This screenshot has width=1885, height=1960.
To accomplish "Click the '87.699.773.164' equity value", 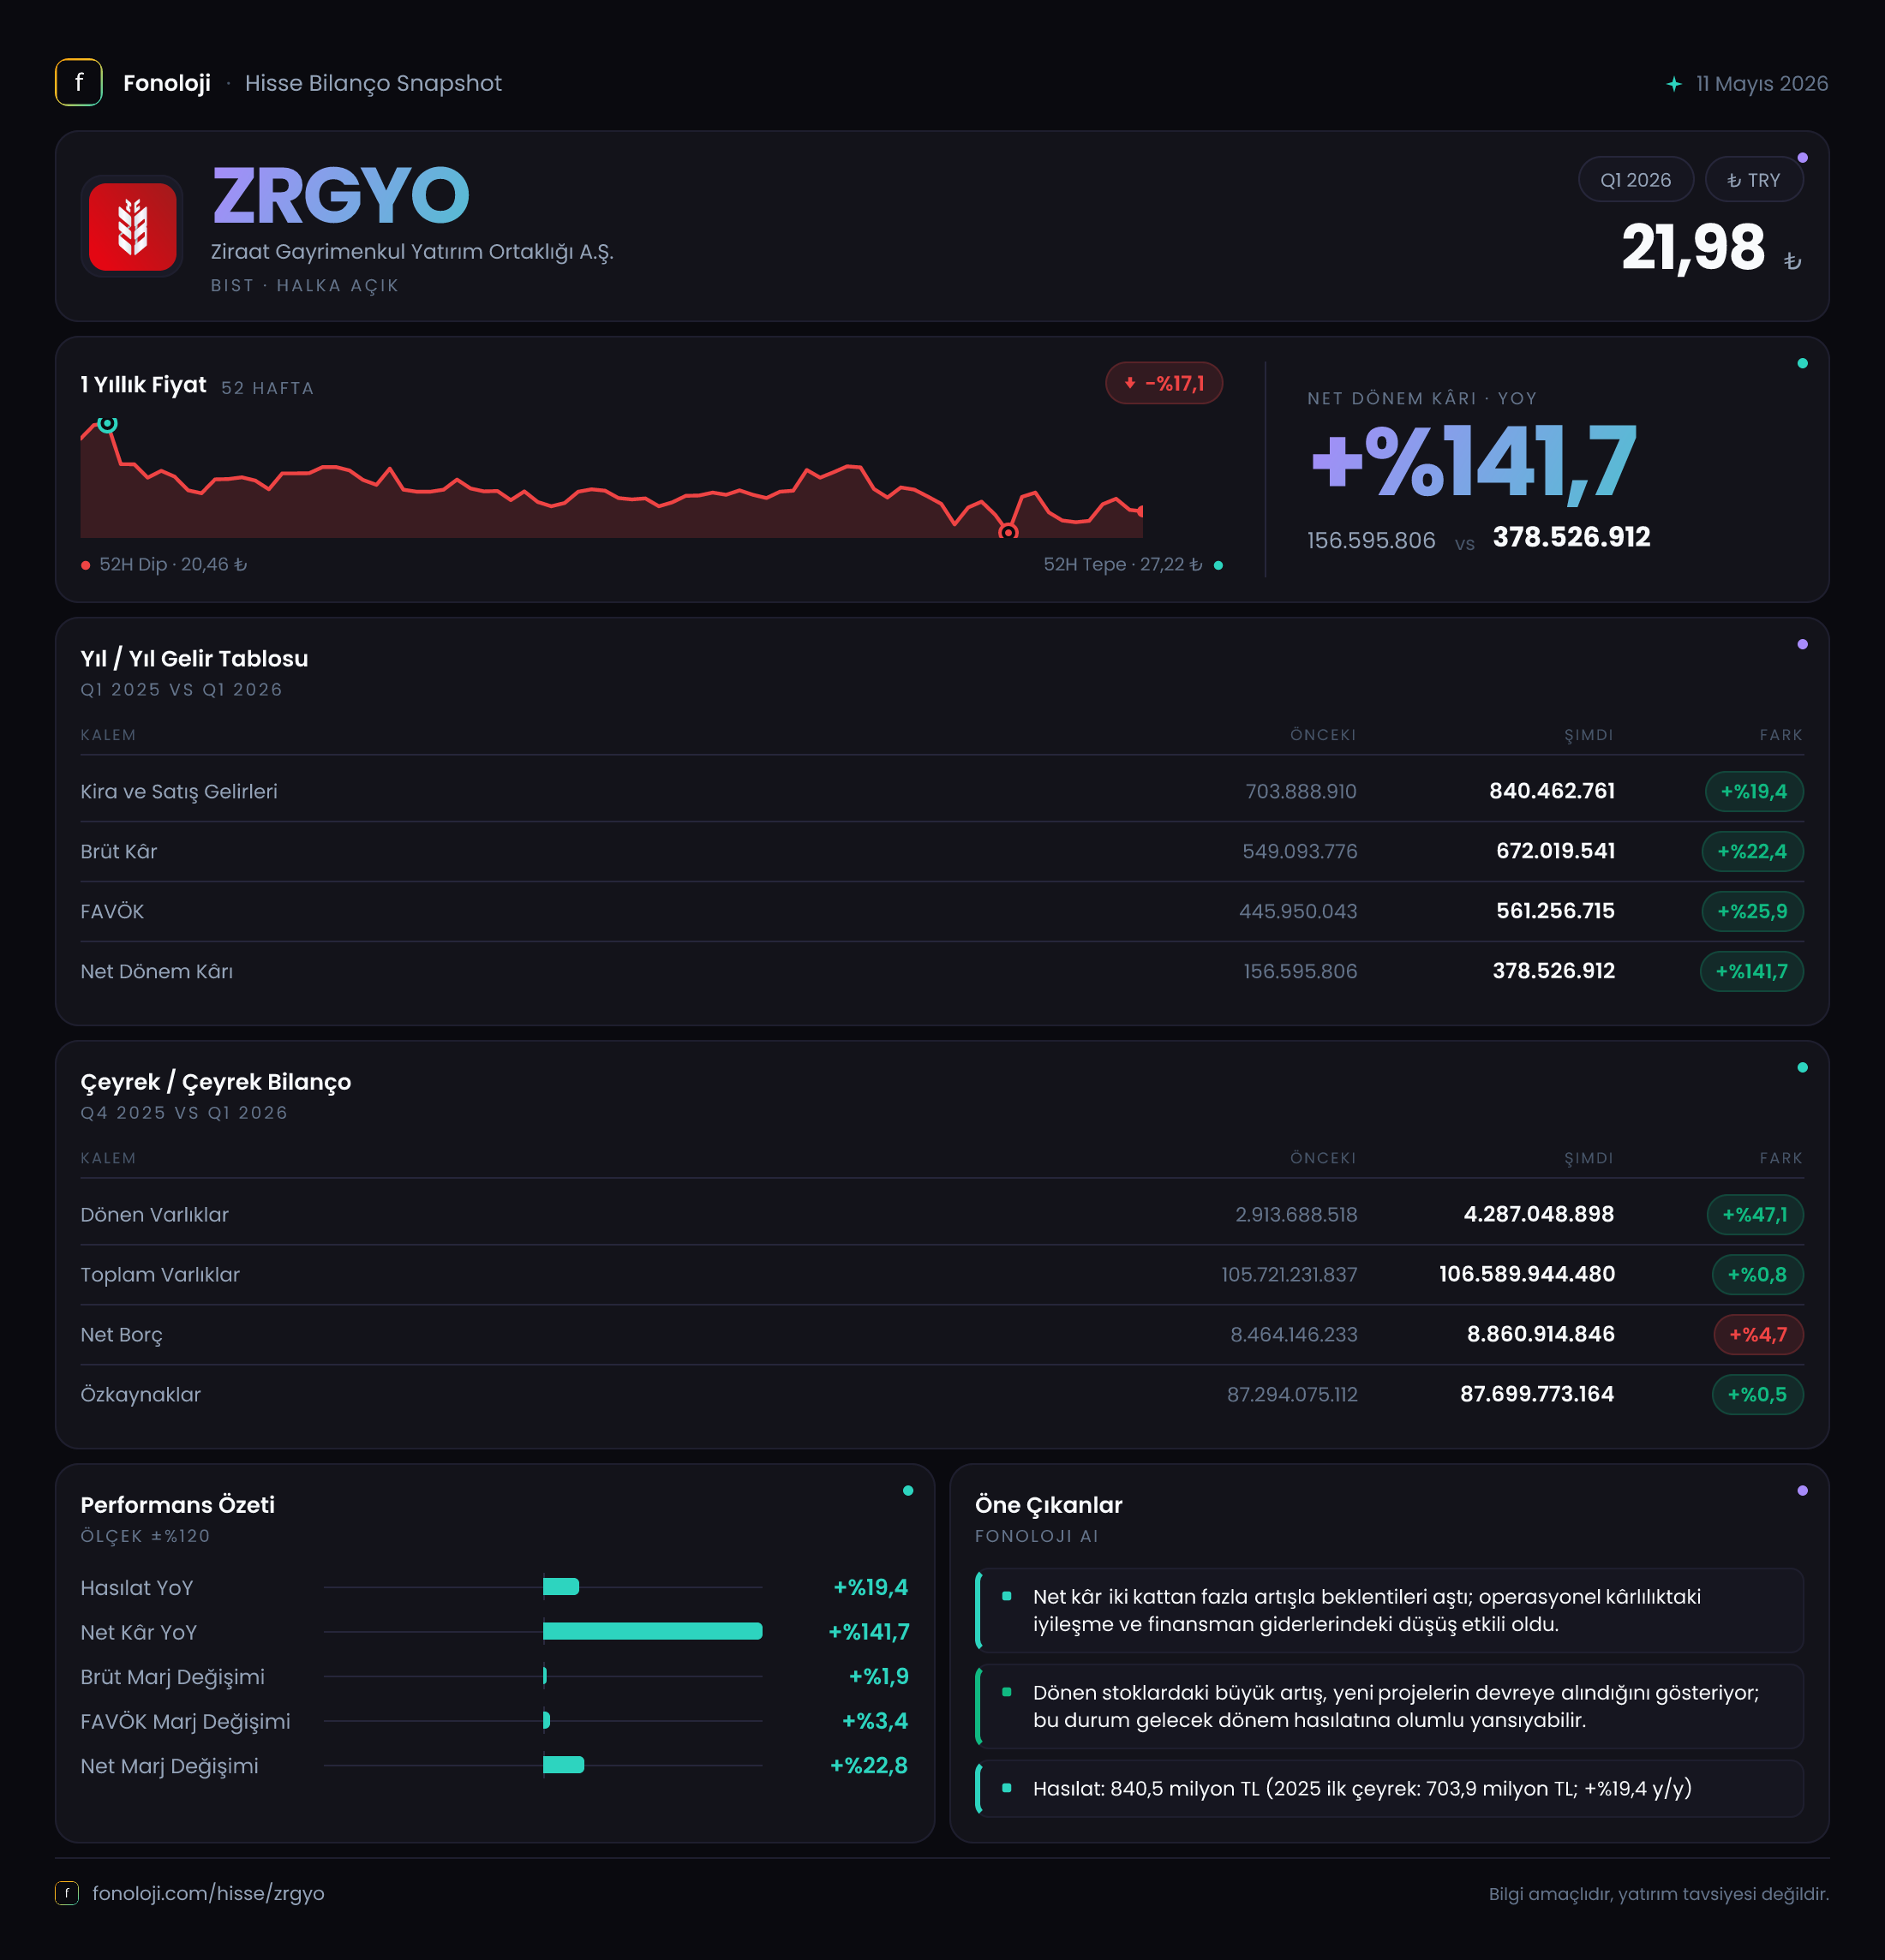I will pos(1537,1394).
